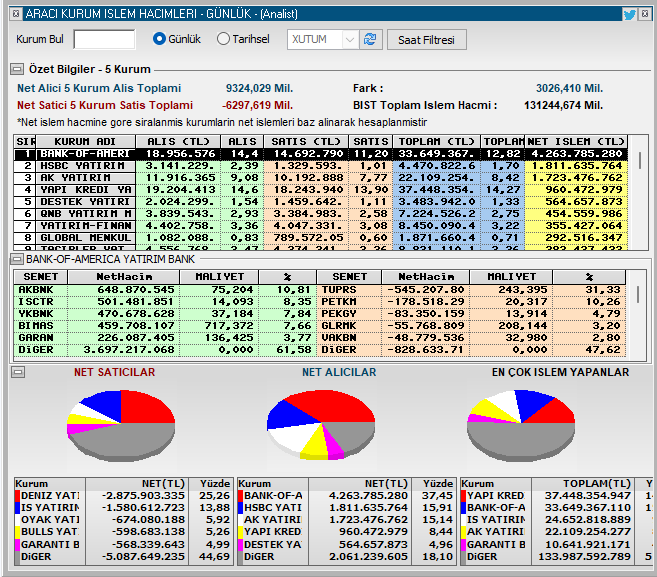The width and height of the screenshot is (657, 577).
Task: Select the HSBC YATIRIM row
Action: [321, 166]
